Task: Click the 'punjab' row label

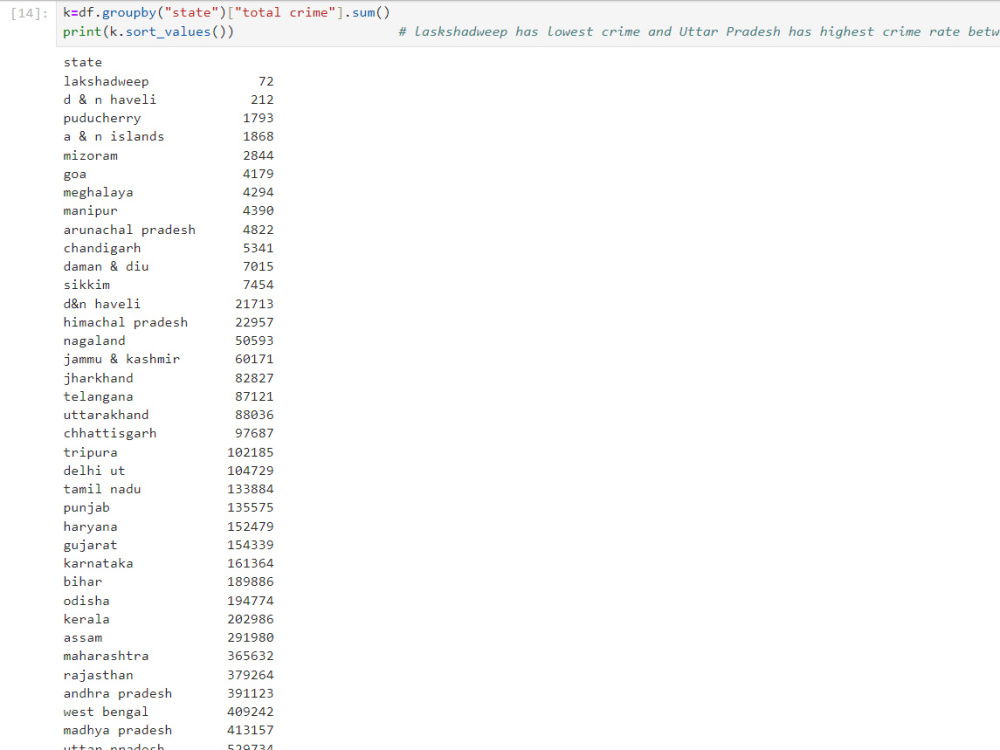Action: (x=86, y=508)
